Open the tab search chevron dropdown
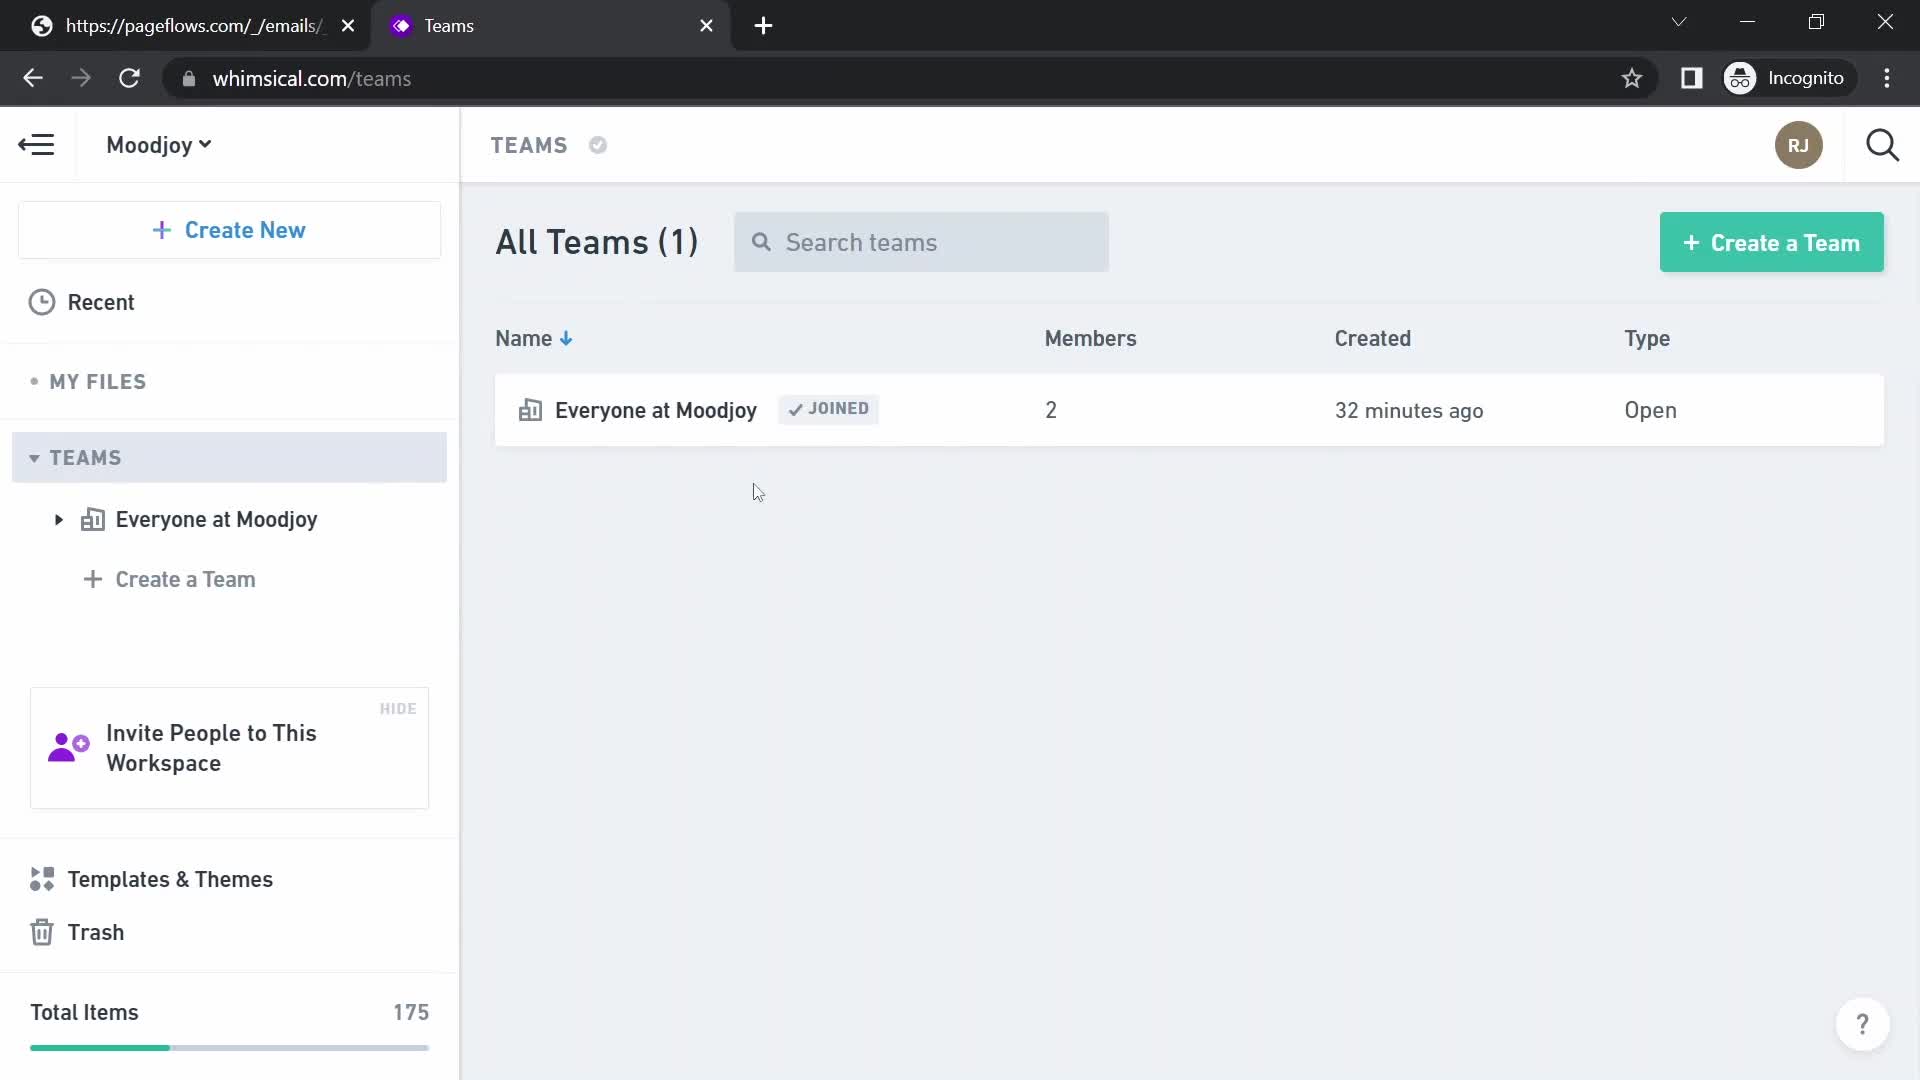 click(1678, 22)
